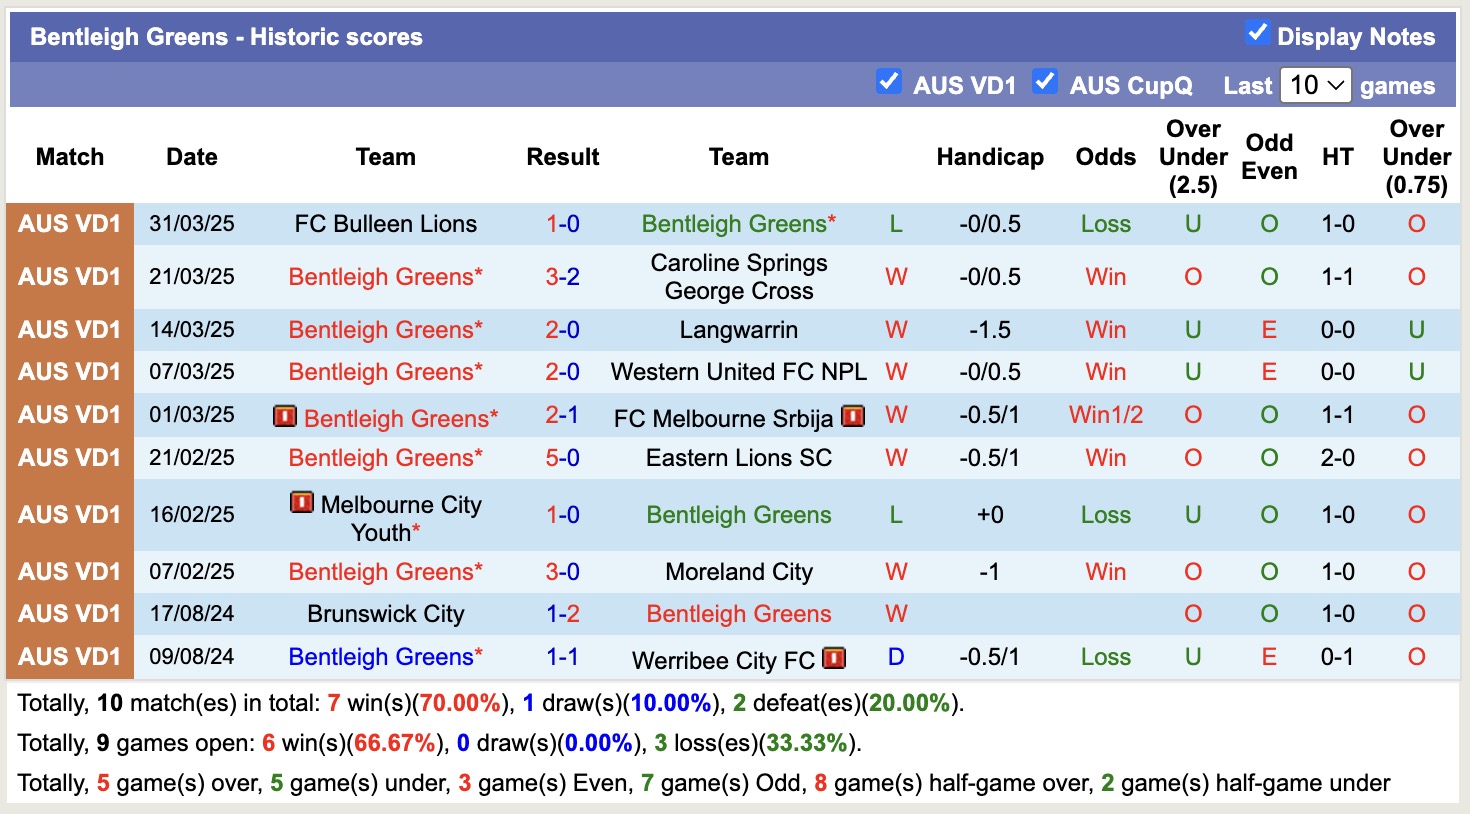Click the AUS VD1 badge on the top row
The height and width of the screenshot is (814, 1470).
point(69,223)
